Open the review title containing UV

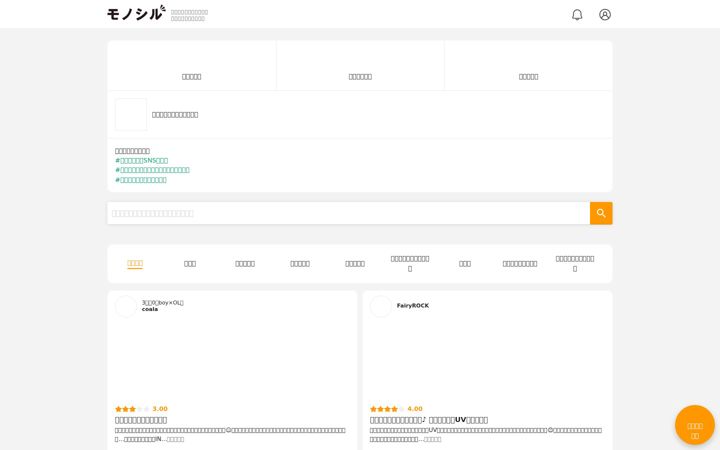click(x=429, y=420)
